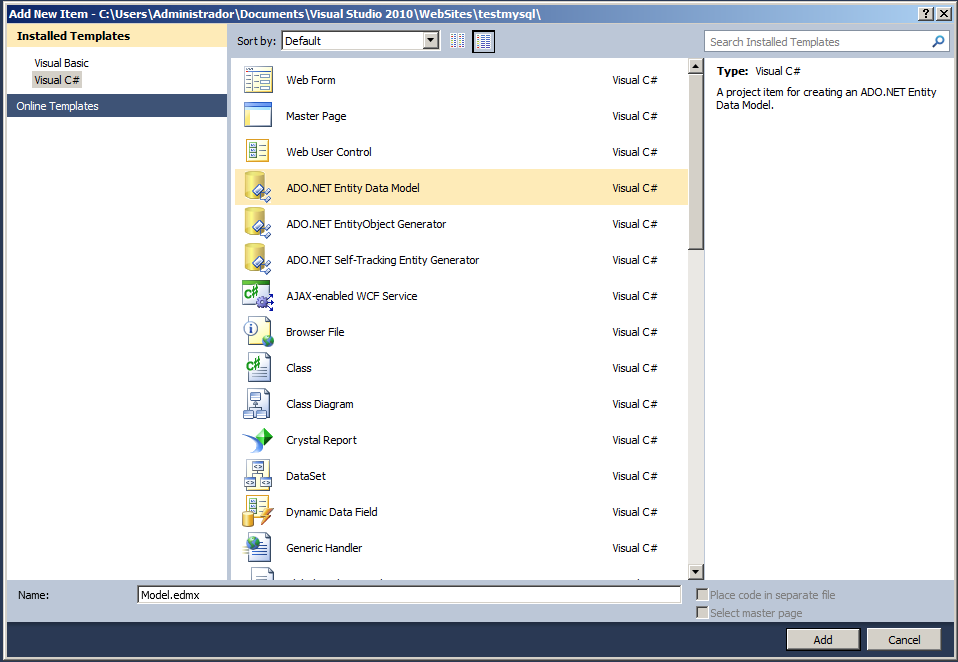Select the Master Page template icon
The width and height of the screenshot is (958, 662).
(x=256, y=115)
